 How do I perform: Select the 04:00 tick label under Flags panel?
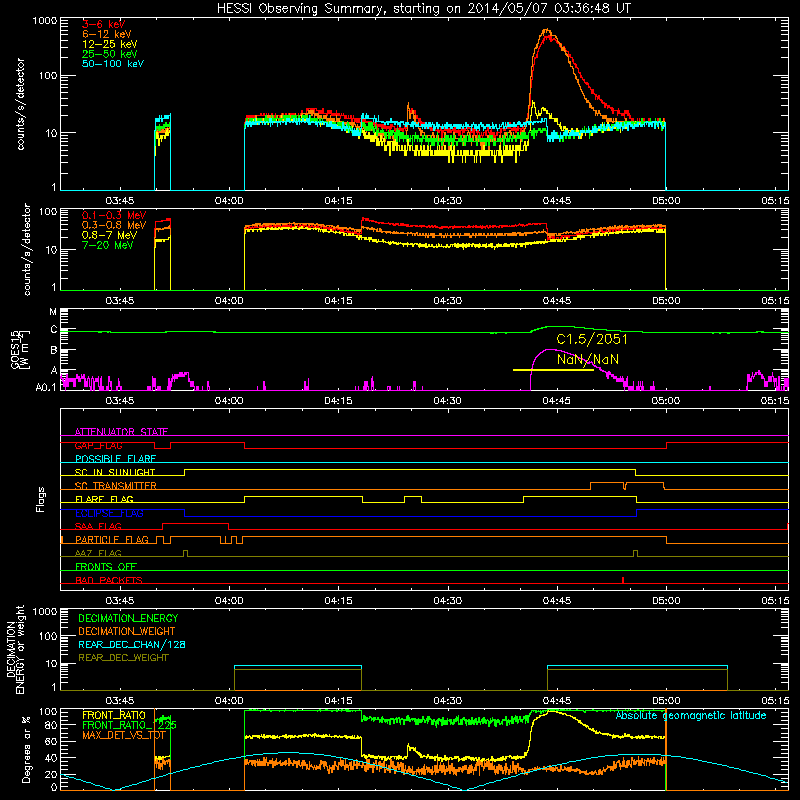(229, 601)
